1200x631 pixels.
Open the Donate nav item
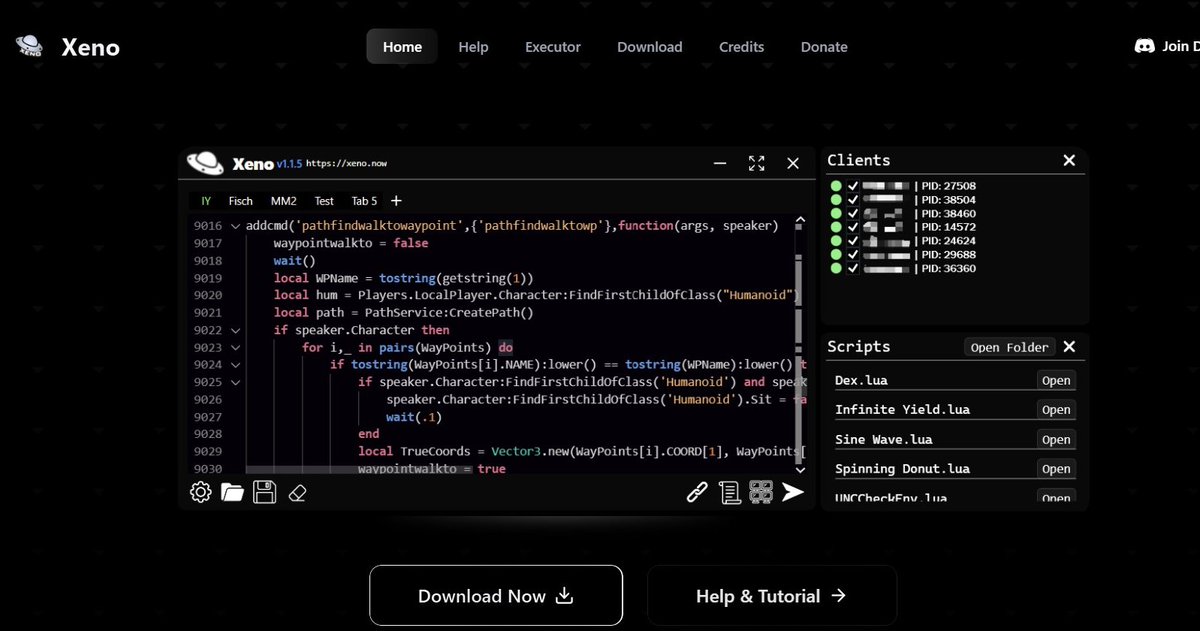click(x=824, y=46)
